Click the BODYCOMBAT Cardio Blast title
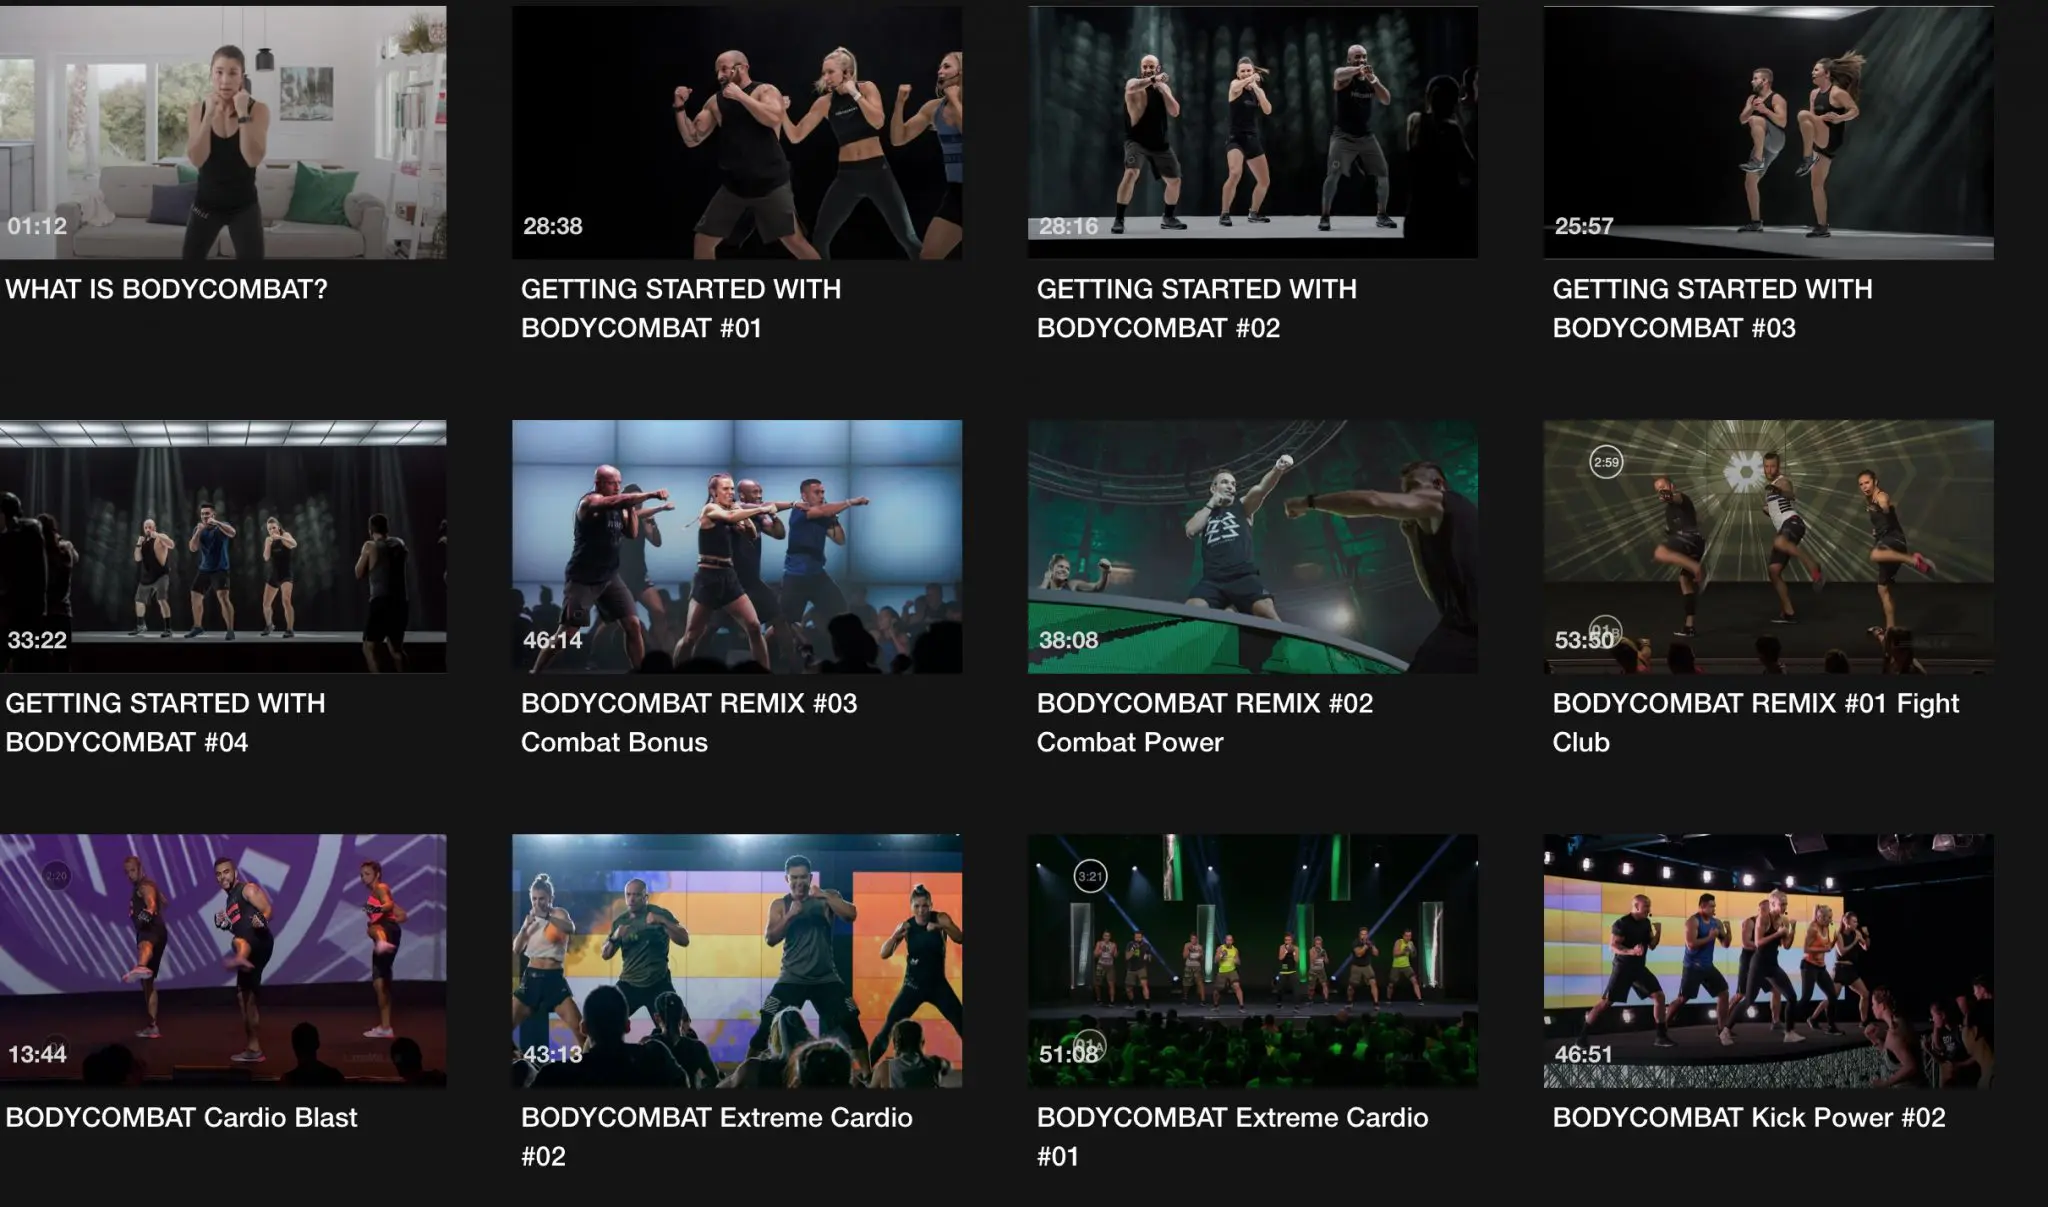The height and width of the screenshot is (1207, 2048). 181,1117
